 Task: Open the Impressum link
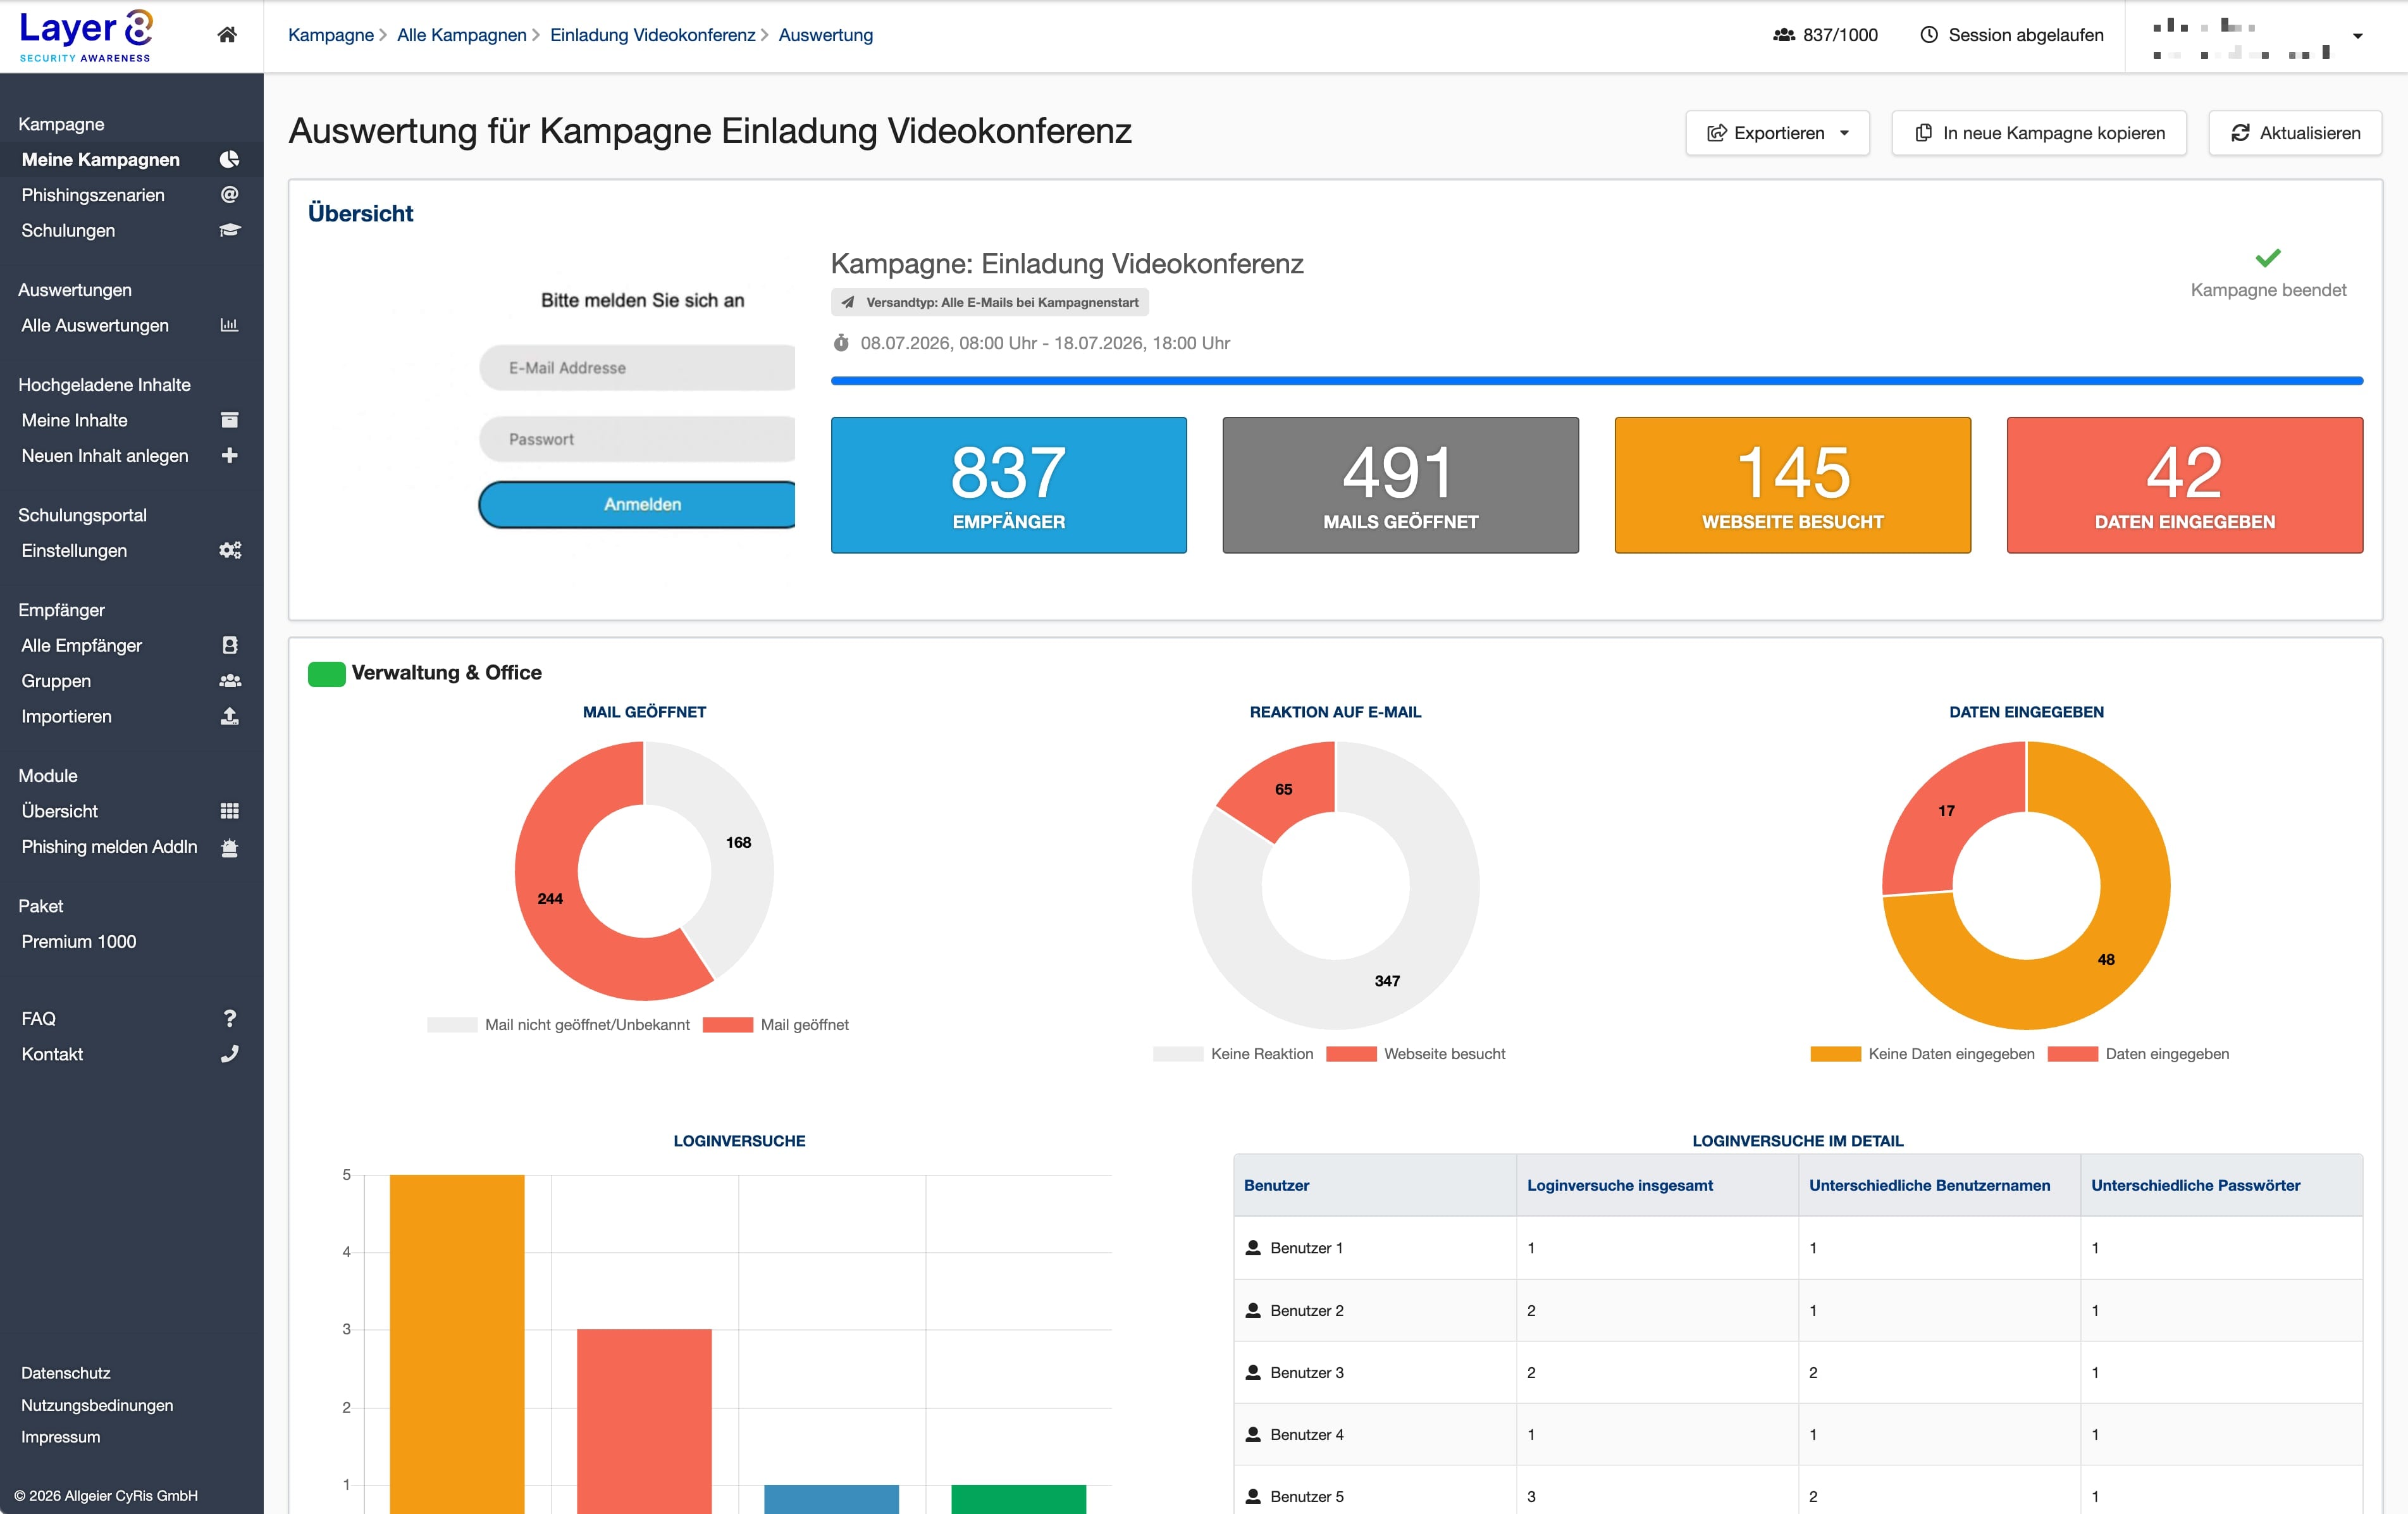61,1437
